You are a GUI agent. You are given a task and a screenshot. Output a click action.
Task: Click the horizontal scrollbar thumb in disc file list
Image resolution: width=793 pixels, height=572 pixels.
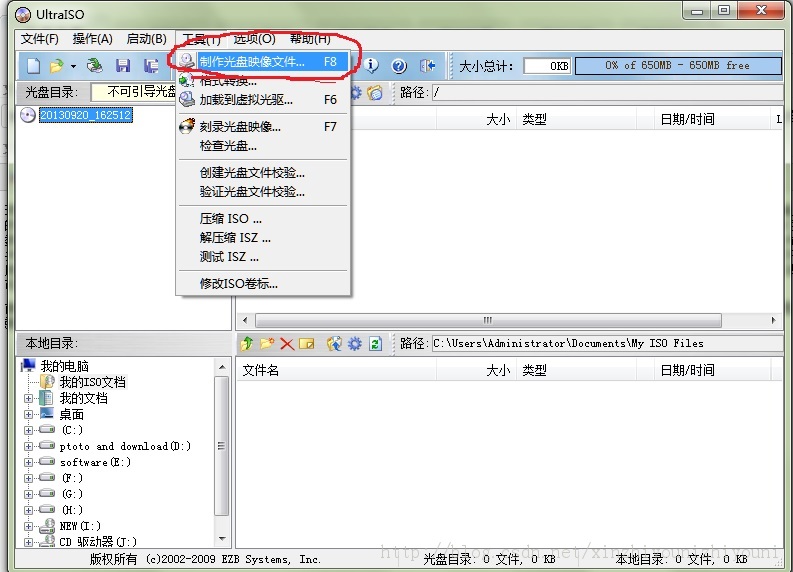pyautogui.click(x=488, y=320)
